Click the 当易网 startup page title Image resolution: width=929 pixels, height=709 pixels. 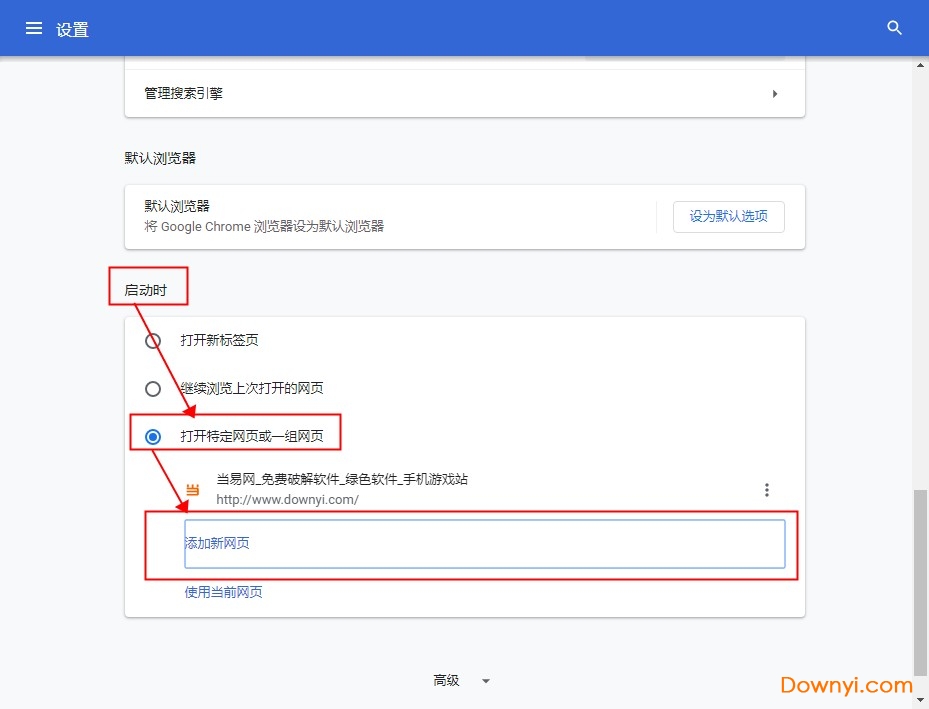(342, 480)
